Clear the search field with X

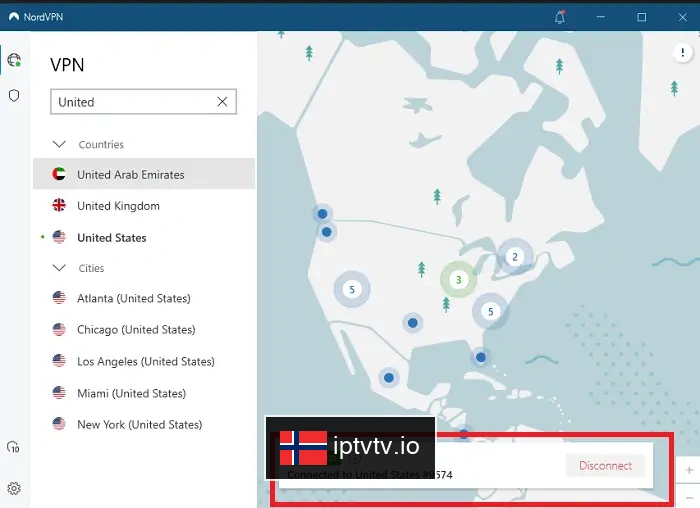click(x=222, y=102)
